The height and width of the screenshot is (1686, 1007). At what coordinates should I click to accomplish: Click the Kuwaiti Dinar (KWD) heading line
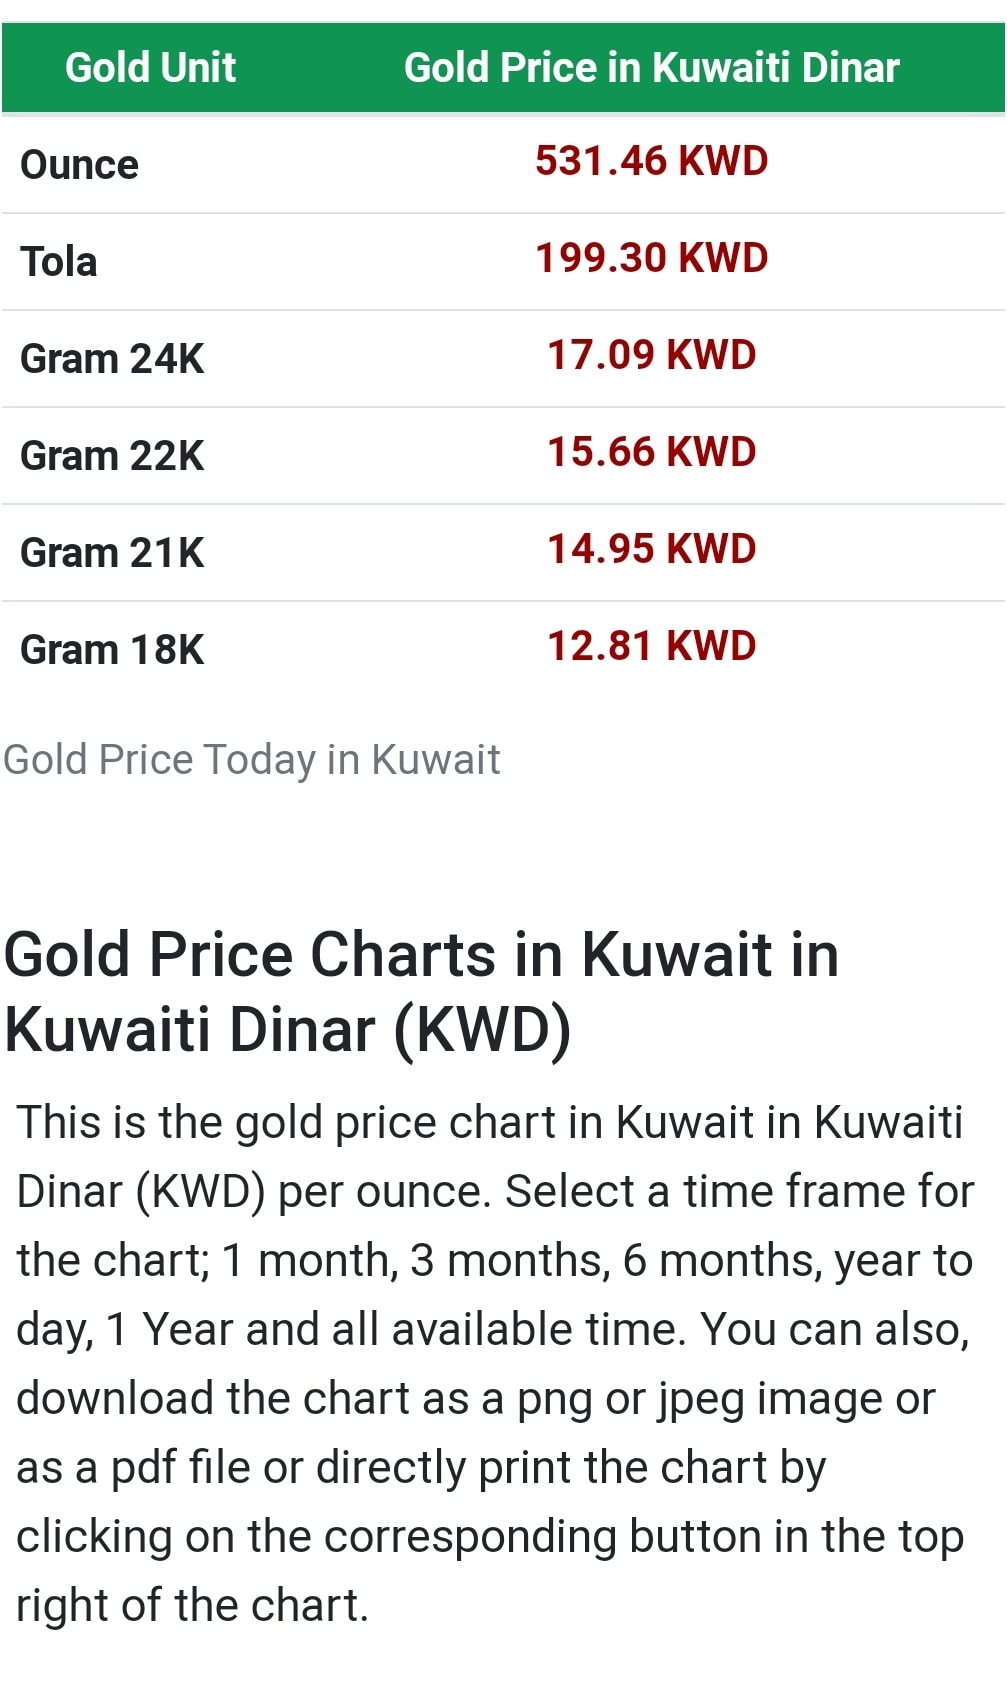288,1030
